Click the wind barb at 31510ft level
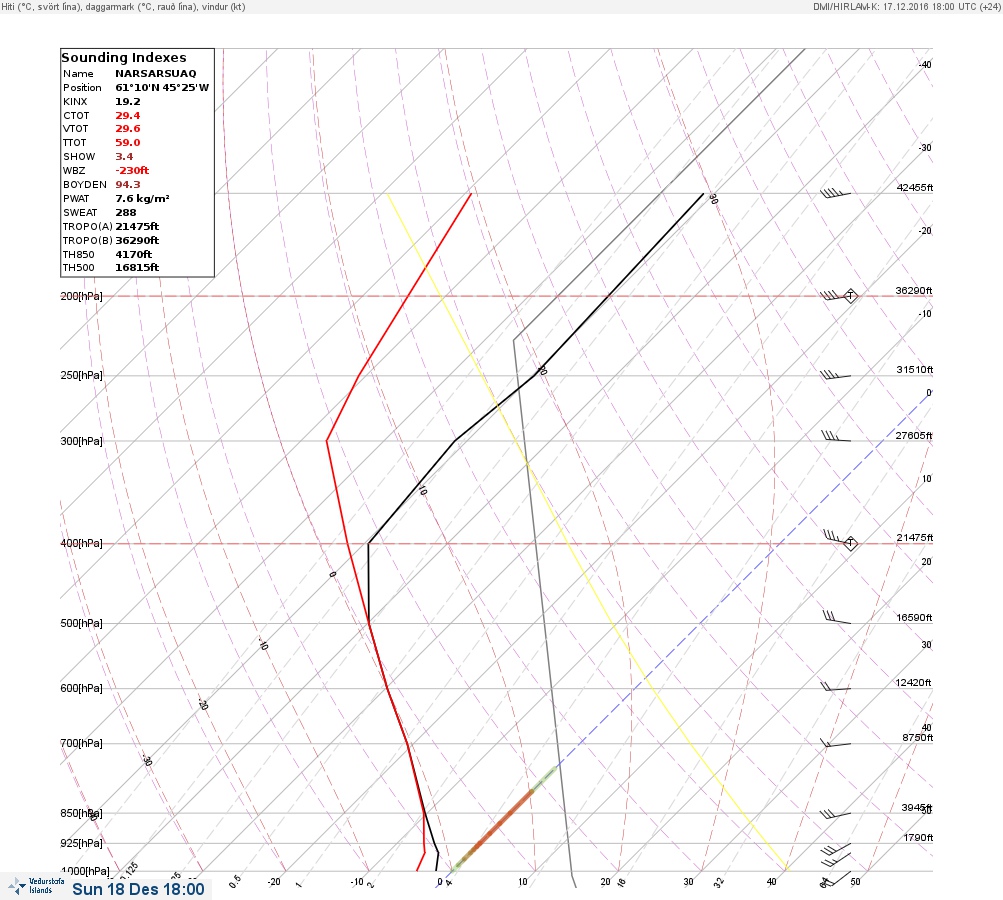The height and width of the screenshot is (900, 1003). click(835, 375)
